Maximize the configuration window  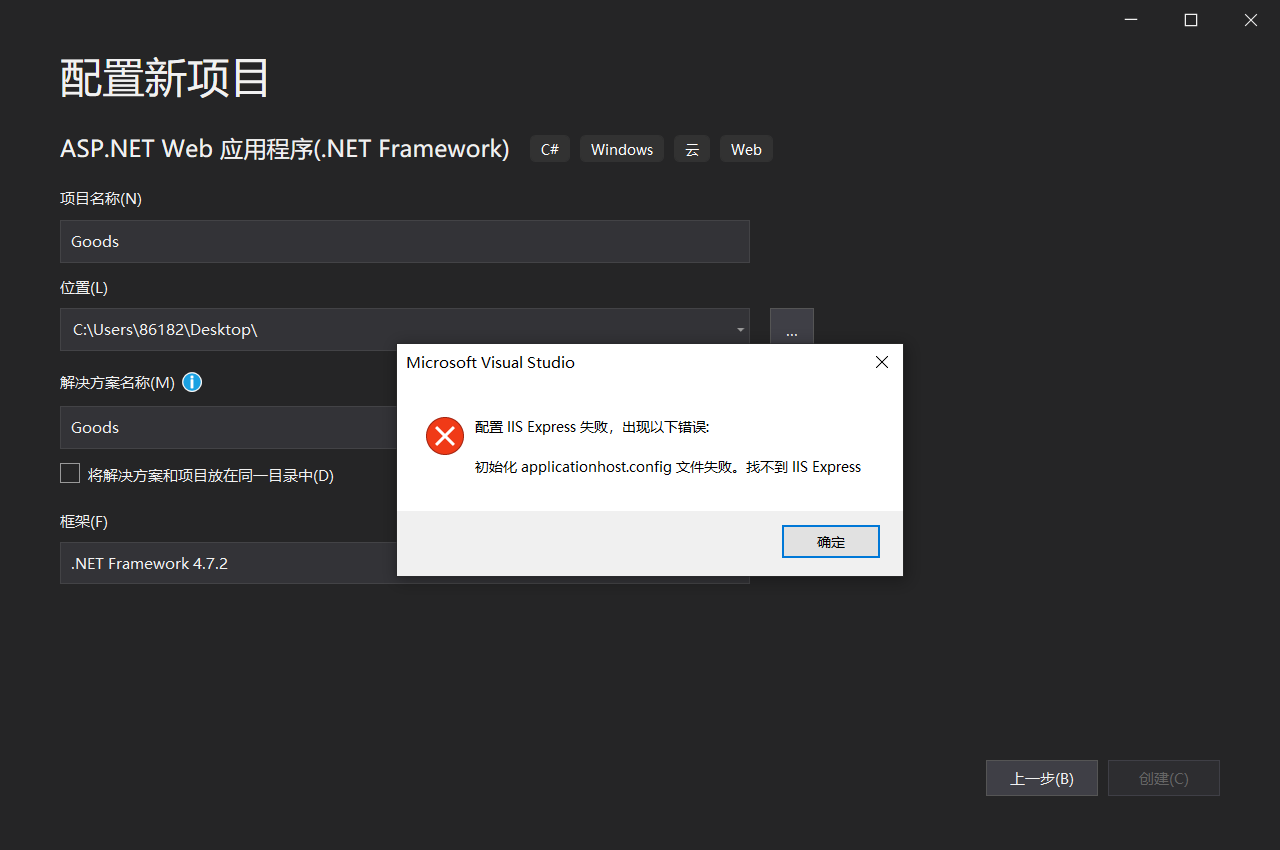tap(1191, 20)
